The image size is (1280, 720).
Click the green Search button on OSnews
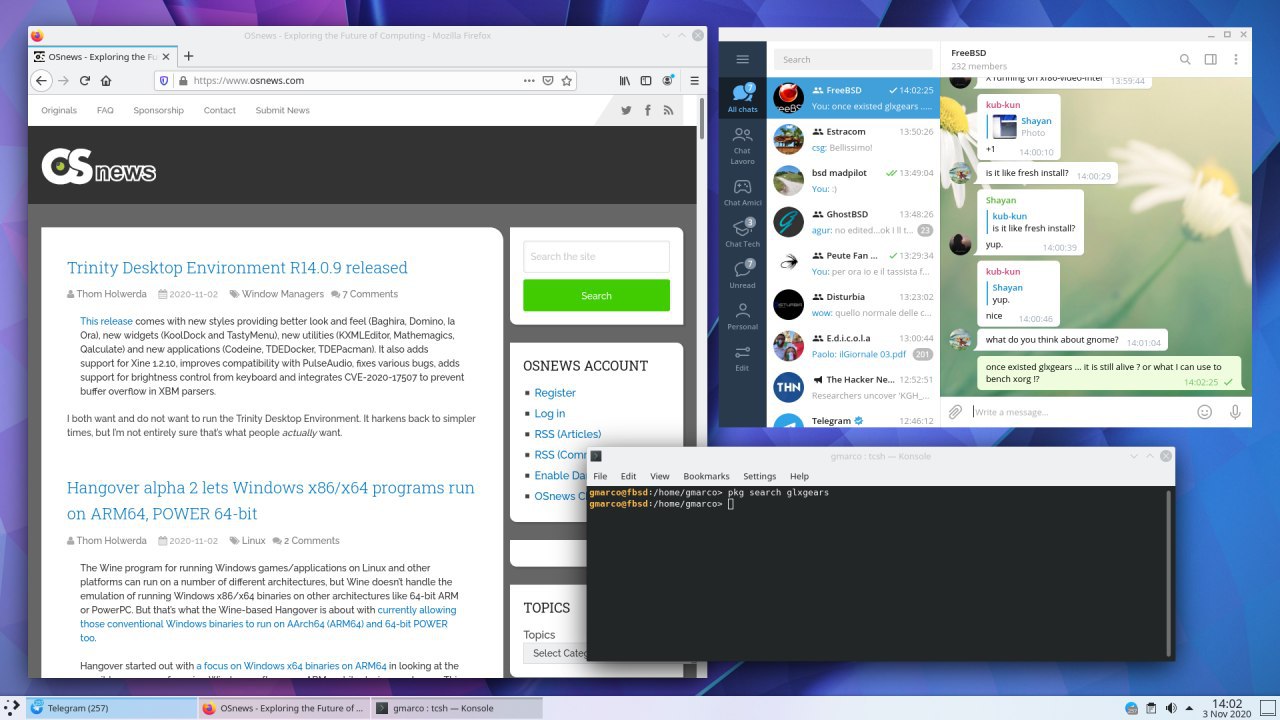click(x=596, y=295)
